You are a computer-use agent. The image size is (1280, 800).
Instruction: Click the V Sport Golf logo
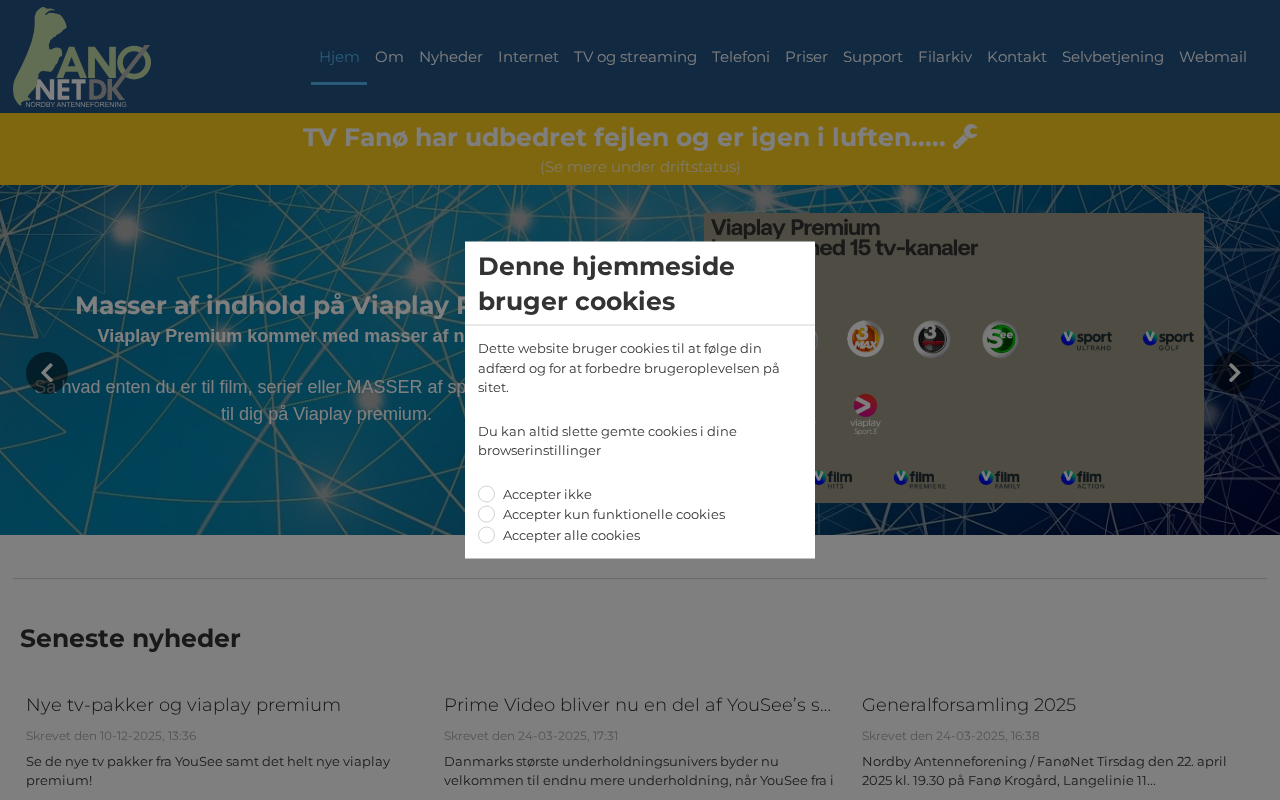(1168, 340)
